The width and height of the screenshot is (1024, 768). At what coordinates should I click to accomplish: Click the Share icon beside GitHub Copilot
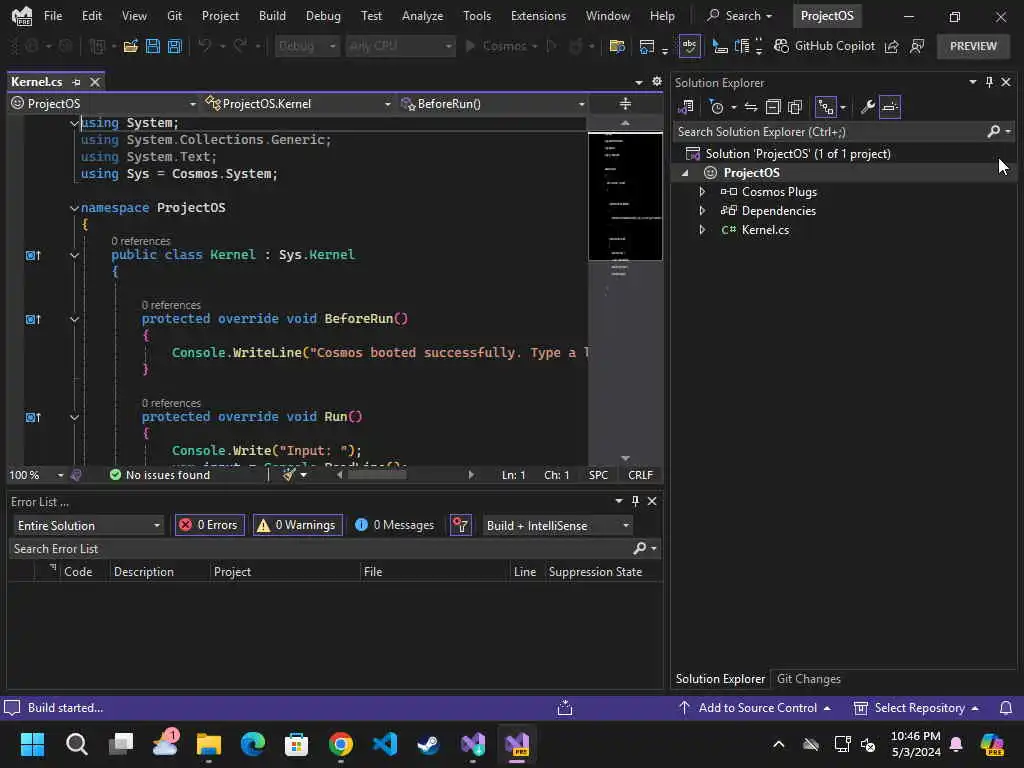[891, 46]
